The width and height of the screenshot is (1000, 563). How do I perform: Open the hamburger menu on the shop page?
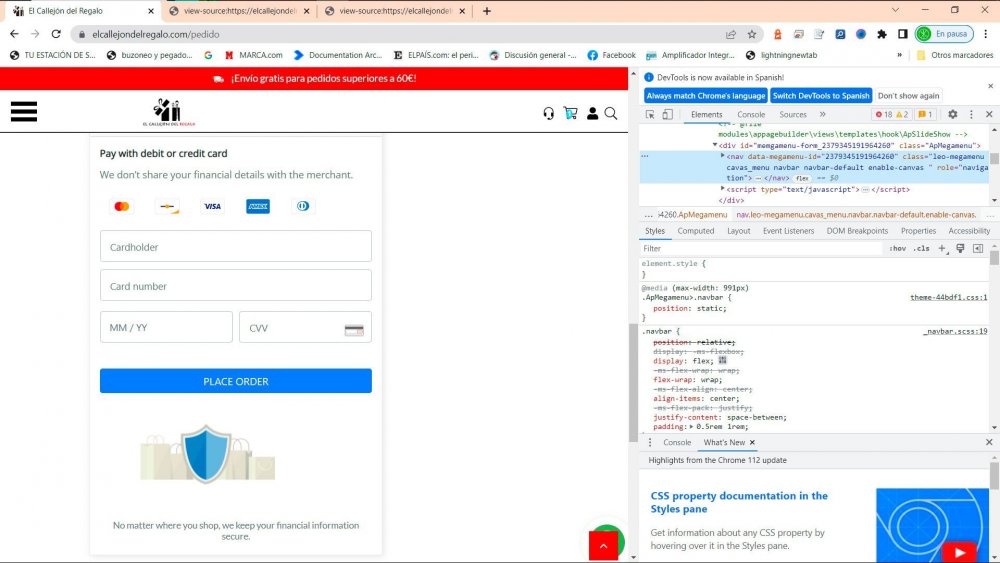pos(24,112)
